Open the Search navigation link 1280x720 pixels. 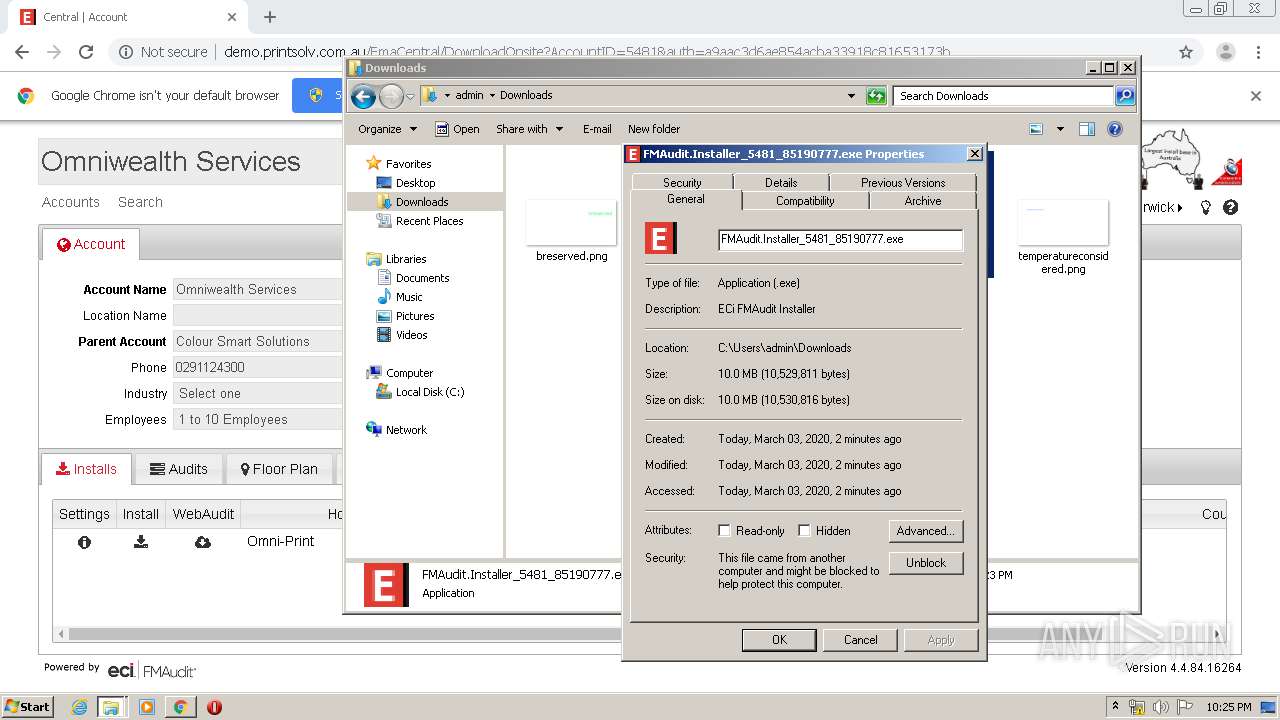pos(140,202)
